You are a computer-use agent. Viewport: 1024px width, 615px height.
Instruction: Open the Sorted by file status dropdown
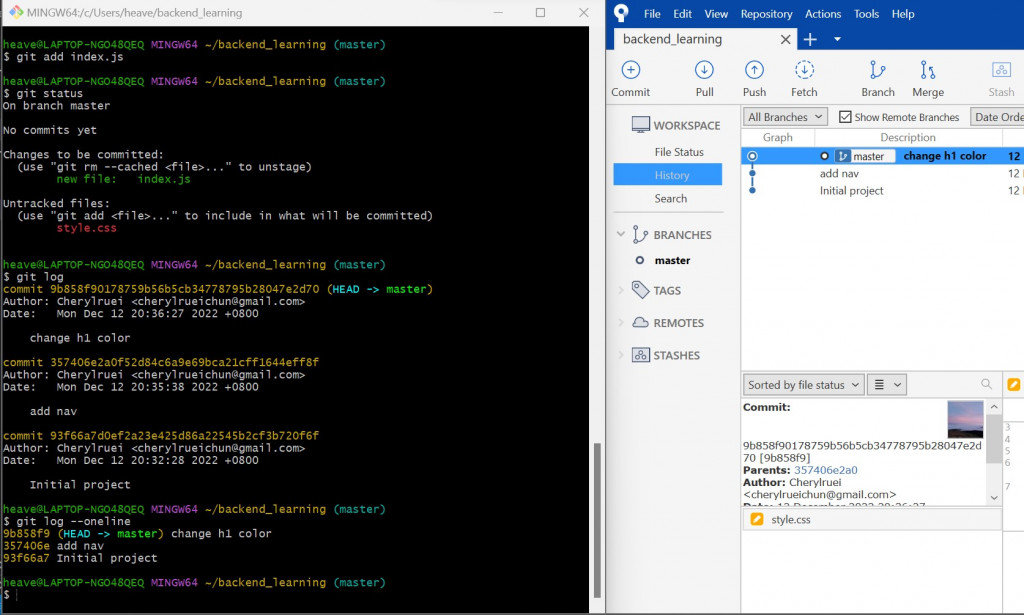pos(803,385)
